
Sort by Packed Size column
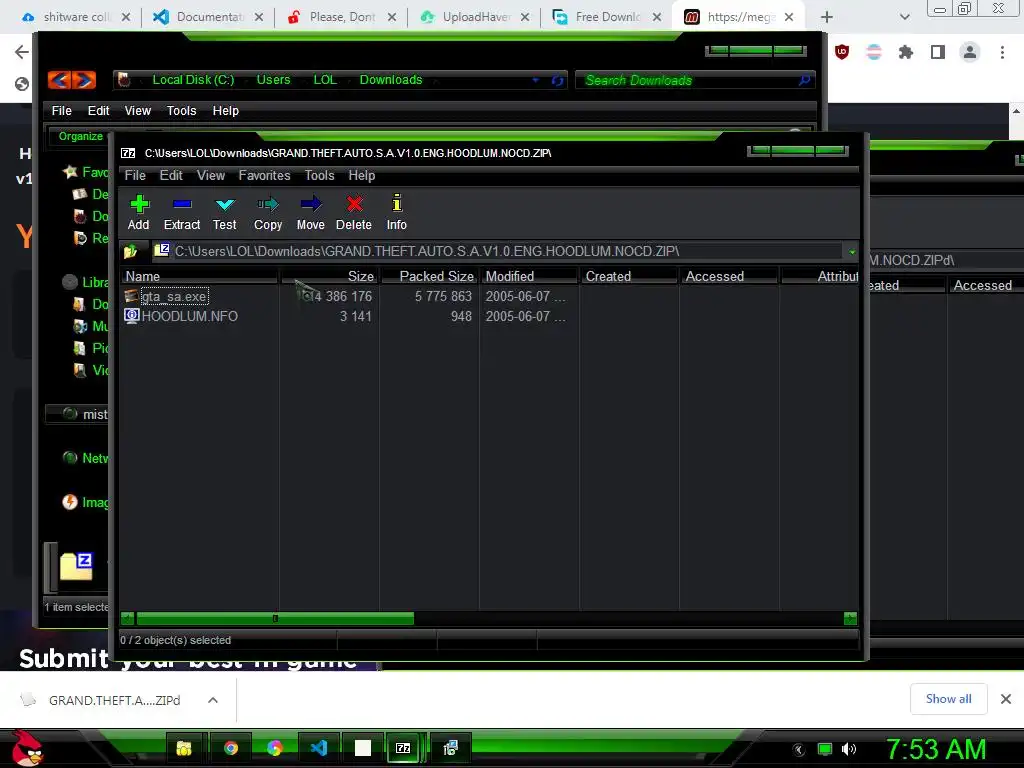click(x=430, y=276)
